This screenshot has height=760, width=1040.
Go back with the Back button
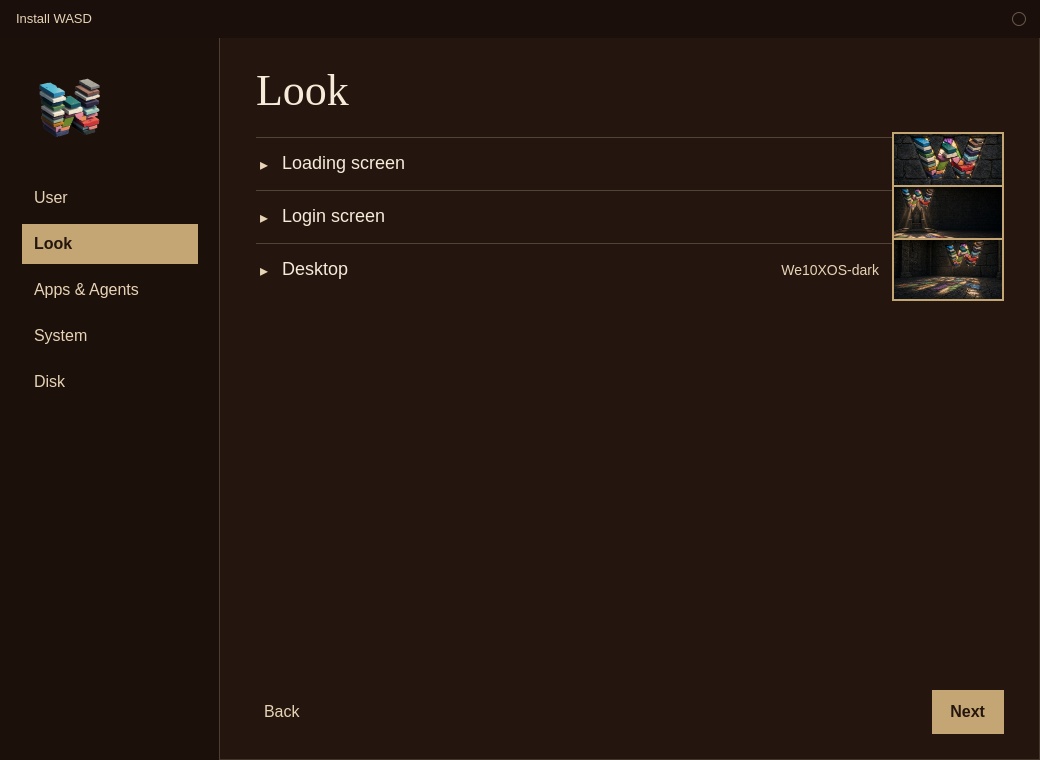click(x=281, y=712)
